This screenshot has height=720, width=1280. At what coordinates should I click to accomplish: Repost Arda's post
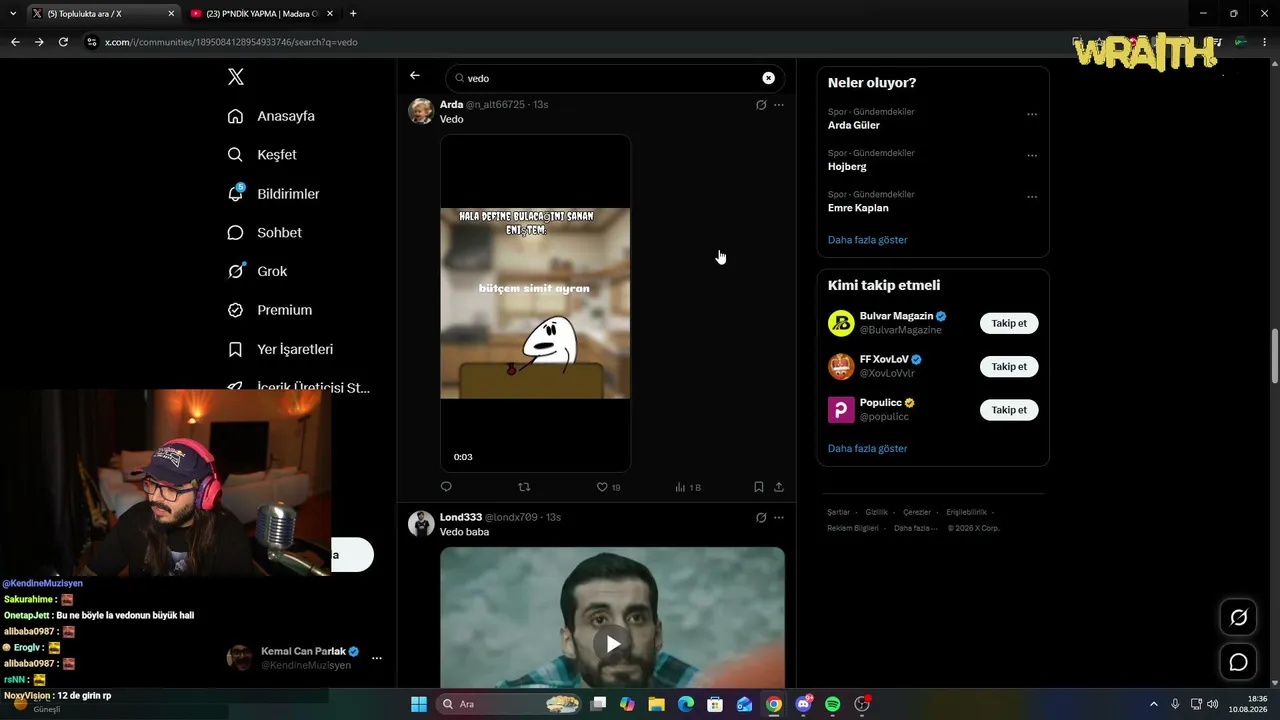(x=524, y=487)
